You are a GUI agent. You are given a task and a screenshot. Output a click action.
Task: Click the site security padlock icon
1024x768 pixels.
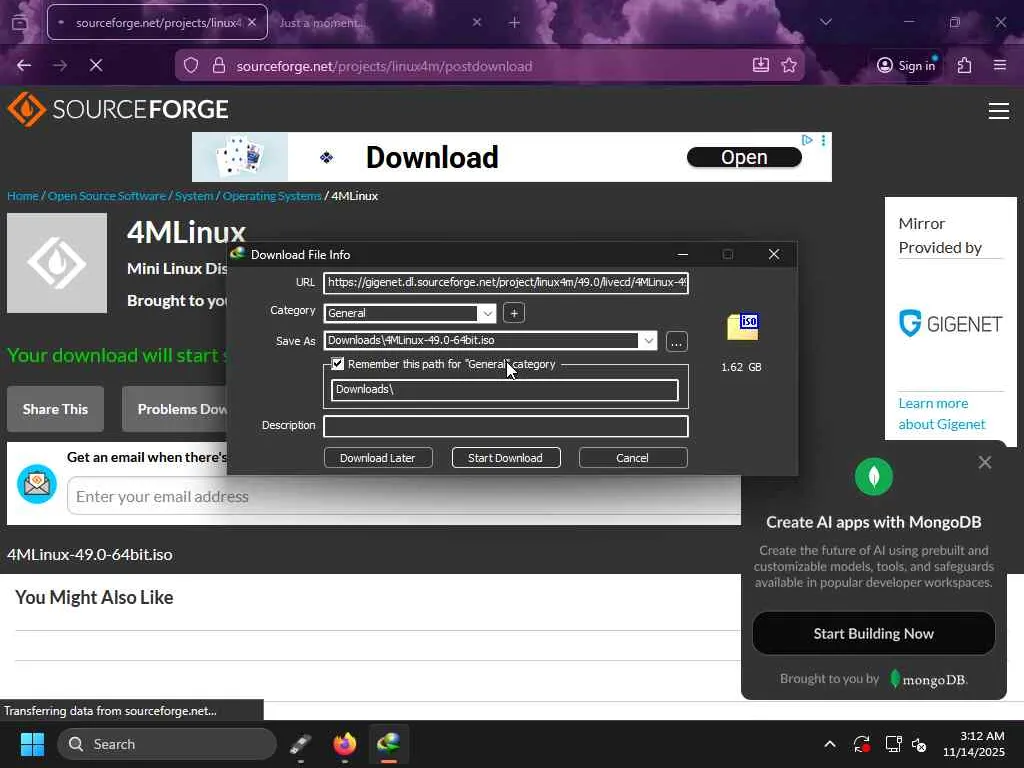pos(219,66)
